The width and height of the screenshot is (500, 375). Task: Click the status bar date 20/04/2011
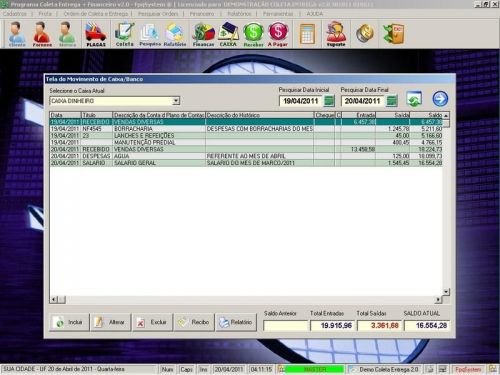[x=229, y=369]
